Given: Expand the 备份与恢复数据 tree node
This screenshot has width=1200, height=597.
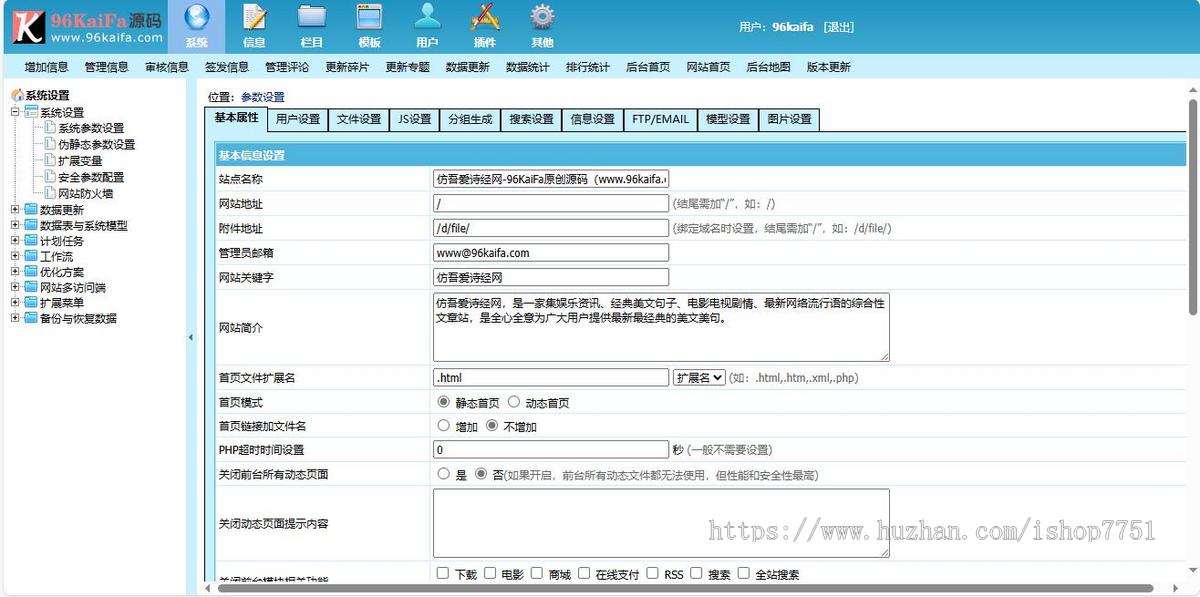Looking at the screenshot, I should point(15,319).
